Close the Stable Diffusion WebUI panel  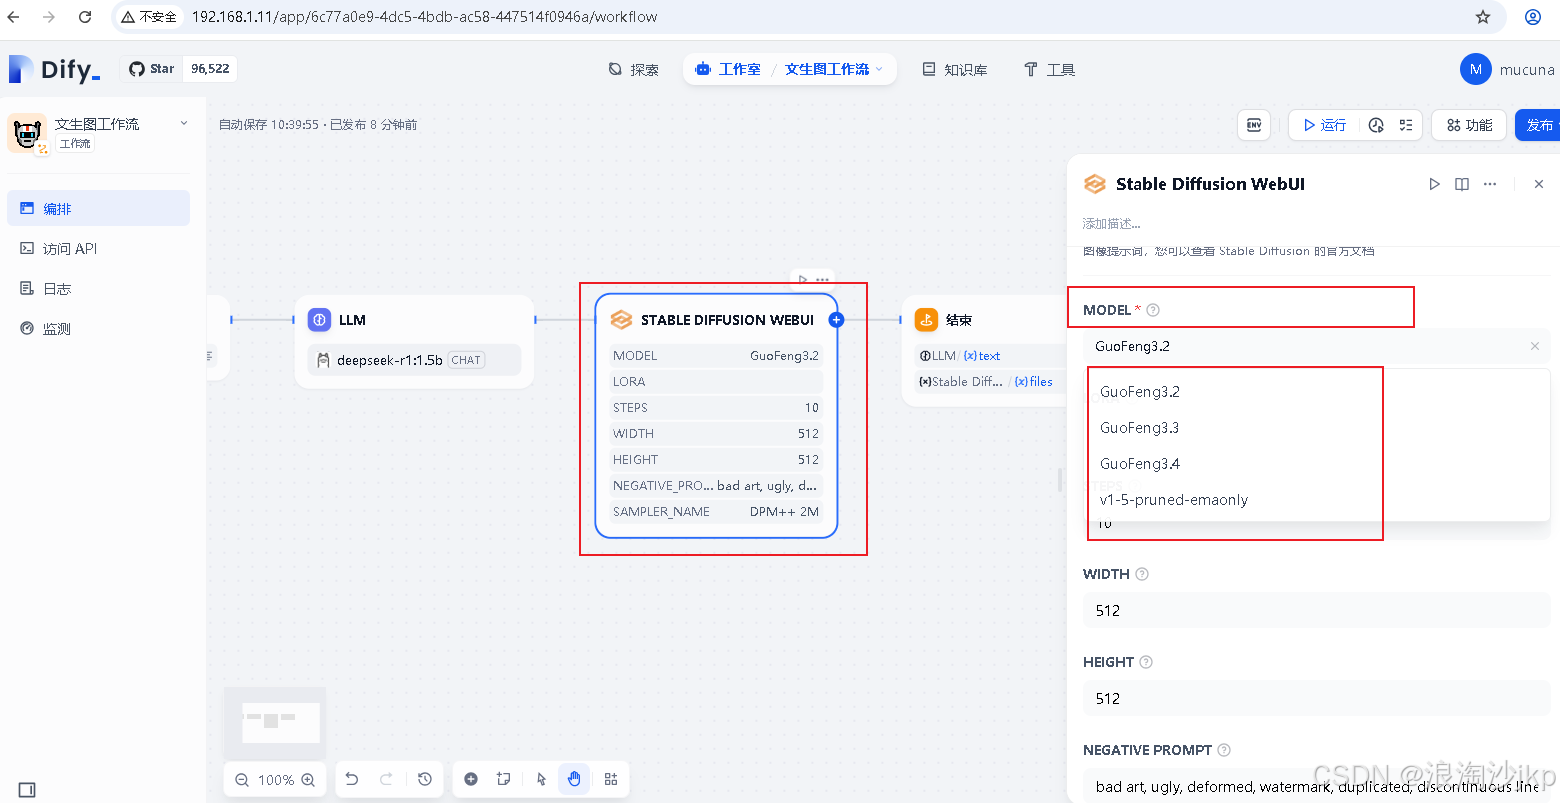click(1539, 184)
